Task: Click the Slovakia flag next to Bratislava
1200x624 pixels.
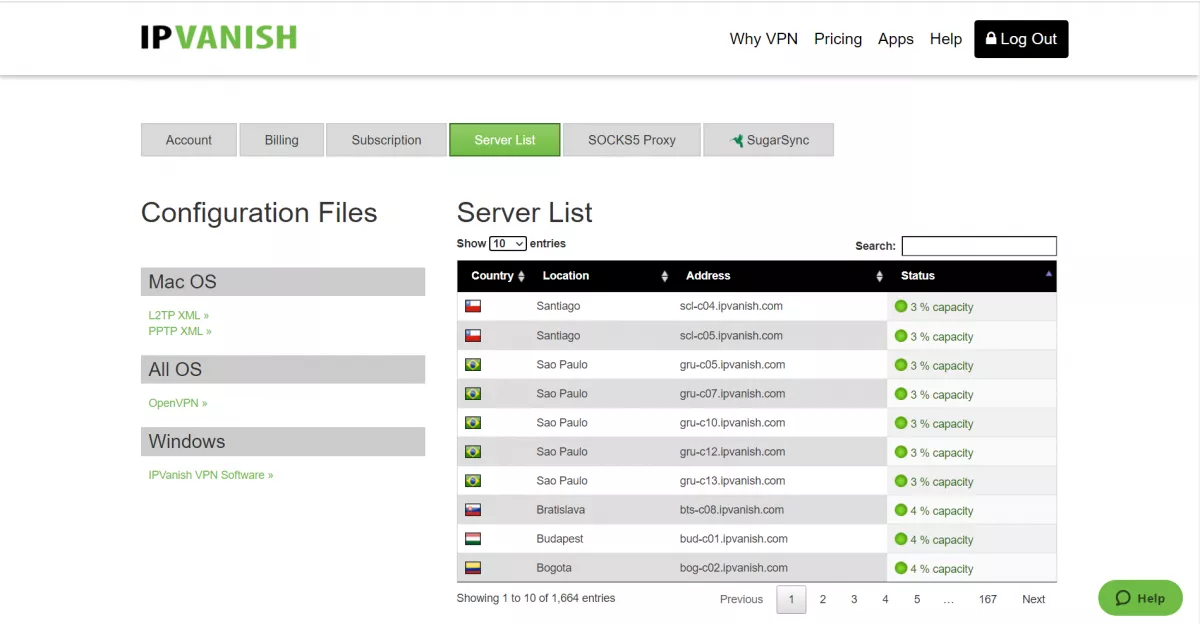Action: pyautogui.click(x=473, y=510)
